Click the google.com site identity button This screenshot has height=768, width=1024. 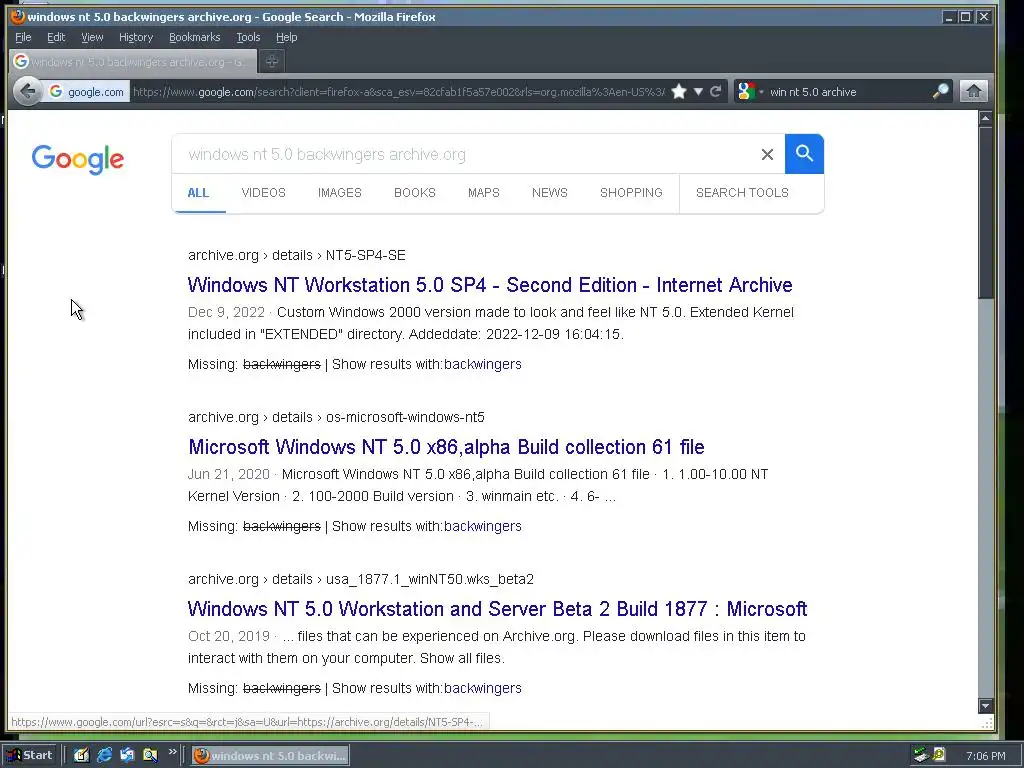click(86, 92)
